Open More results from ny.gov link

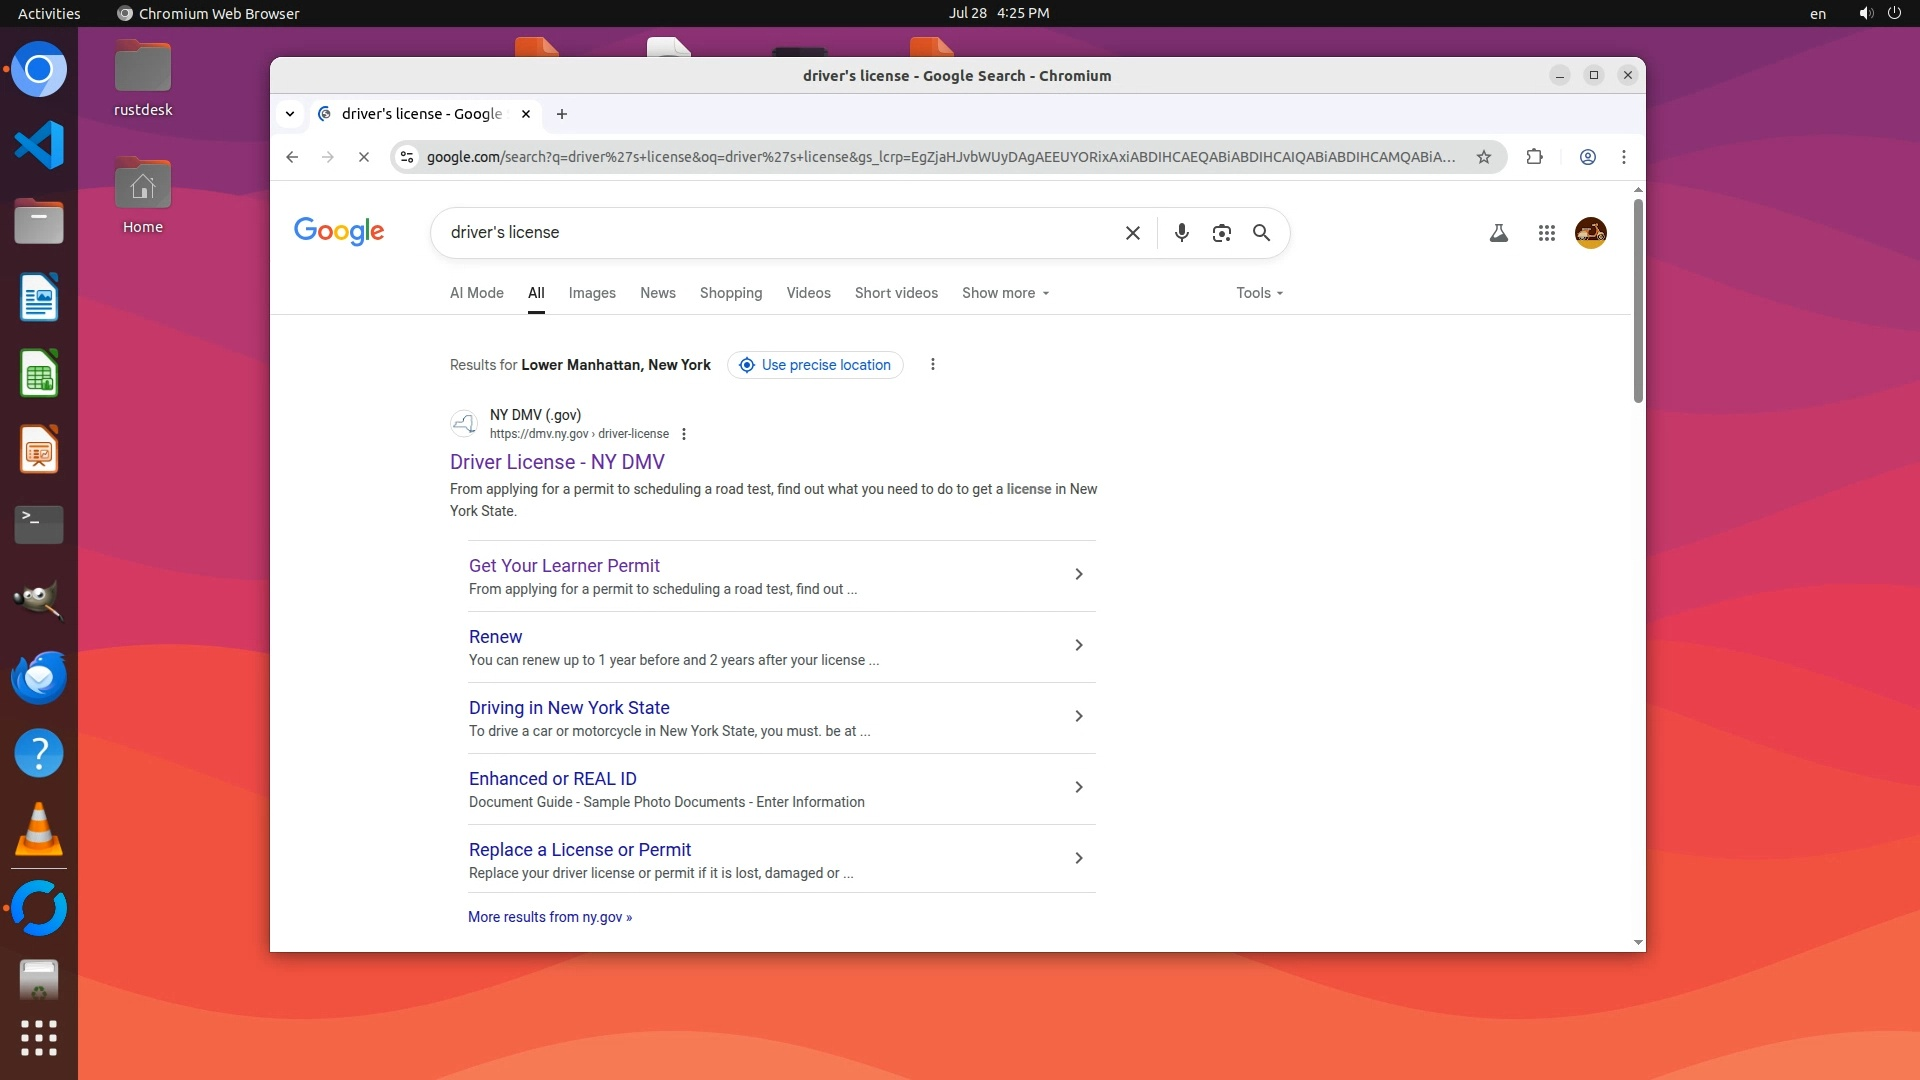pos(549,917)
